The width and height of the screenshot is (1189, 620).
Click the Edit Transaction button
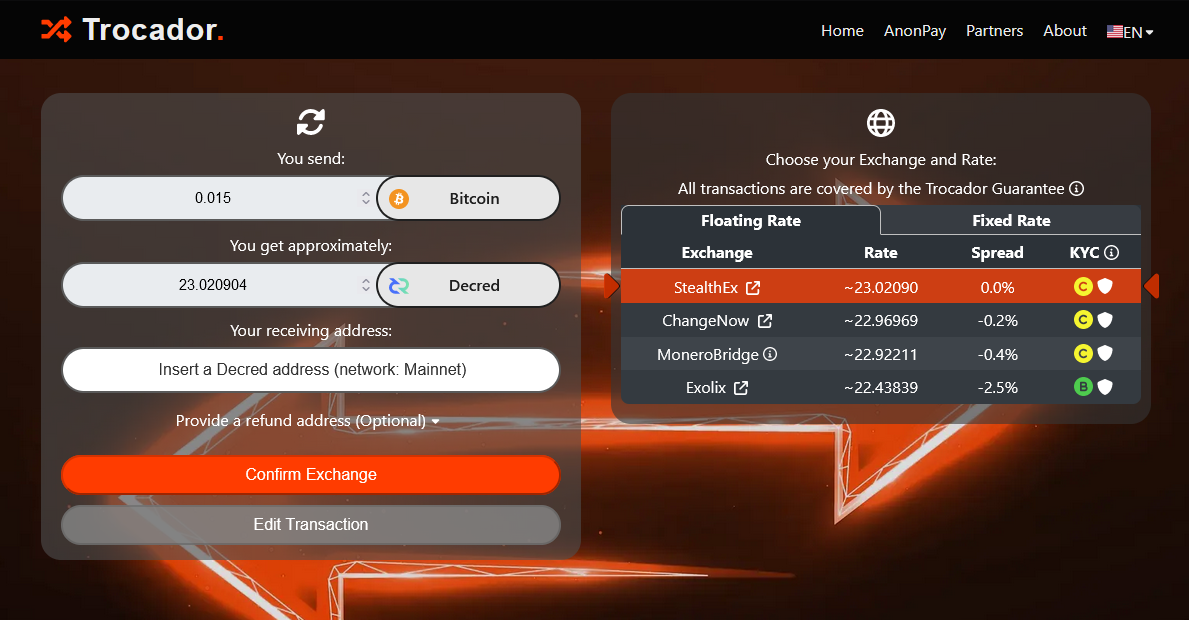311,524
